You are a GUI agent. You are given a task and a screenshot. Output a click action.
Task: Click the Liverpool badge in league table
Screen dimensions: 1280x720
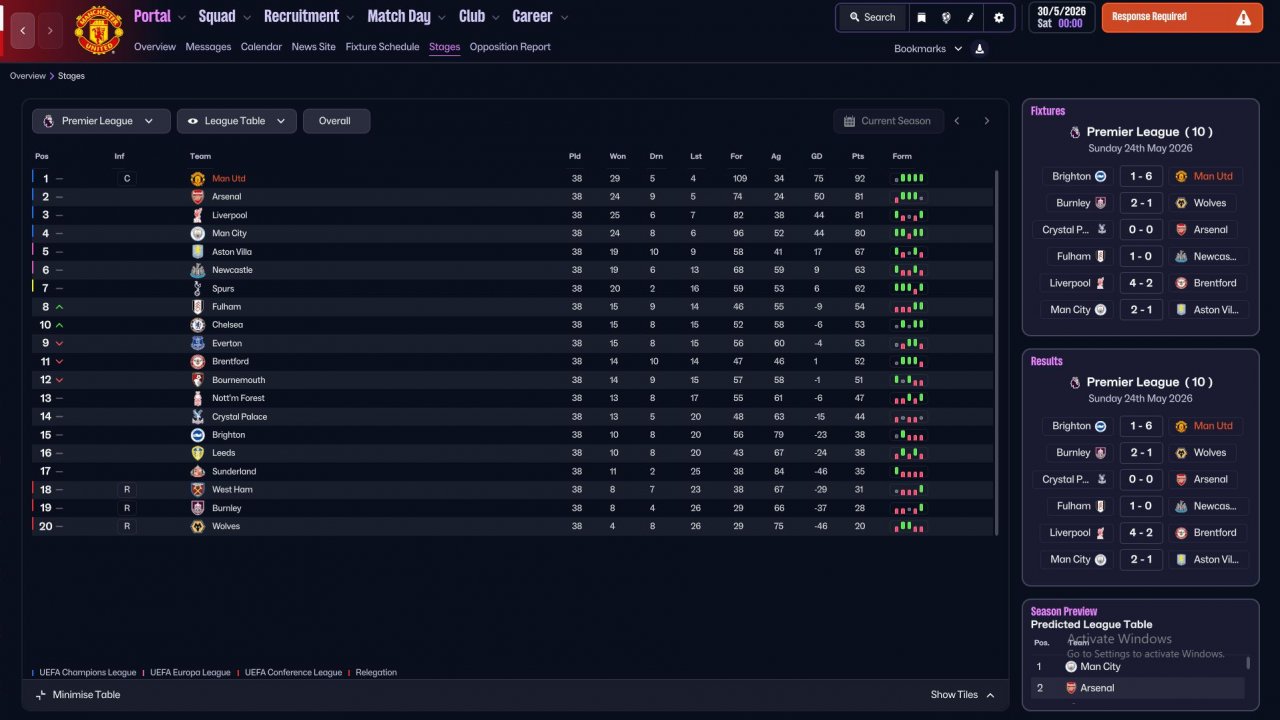(198, 215)
